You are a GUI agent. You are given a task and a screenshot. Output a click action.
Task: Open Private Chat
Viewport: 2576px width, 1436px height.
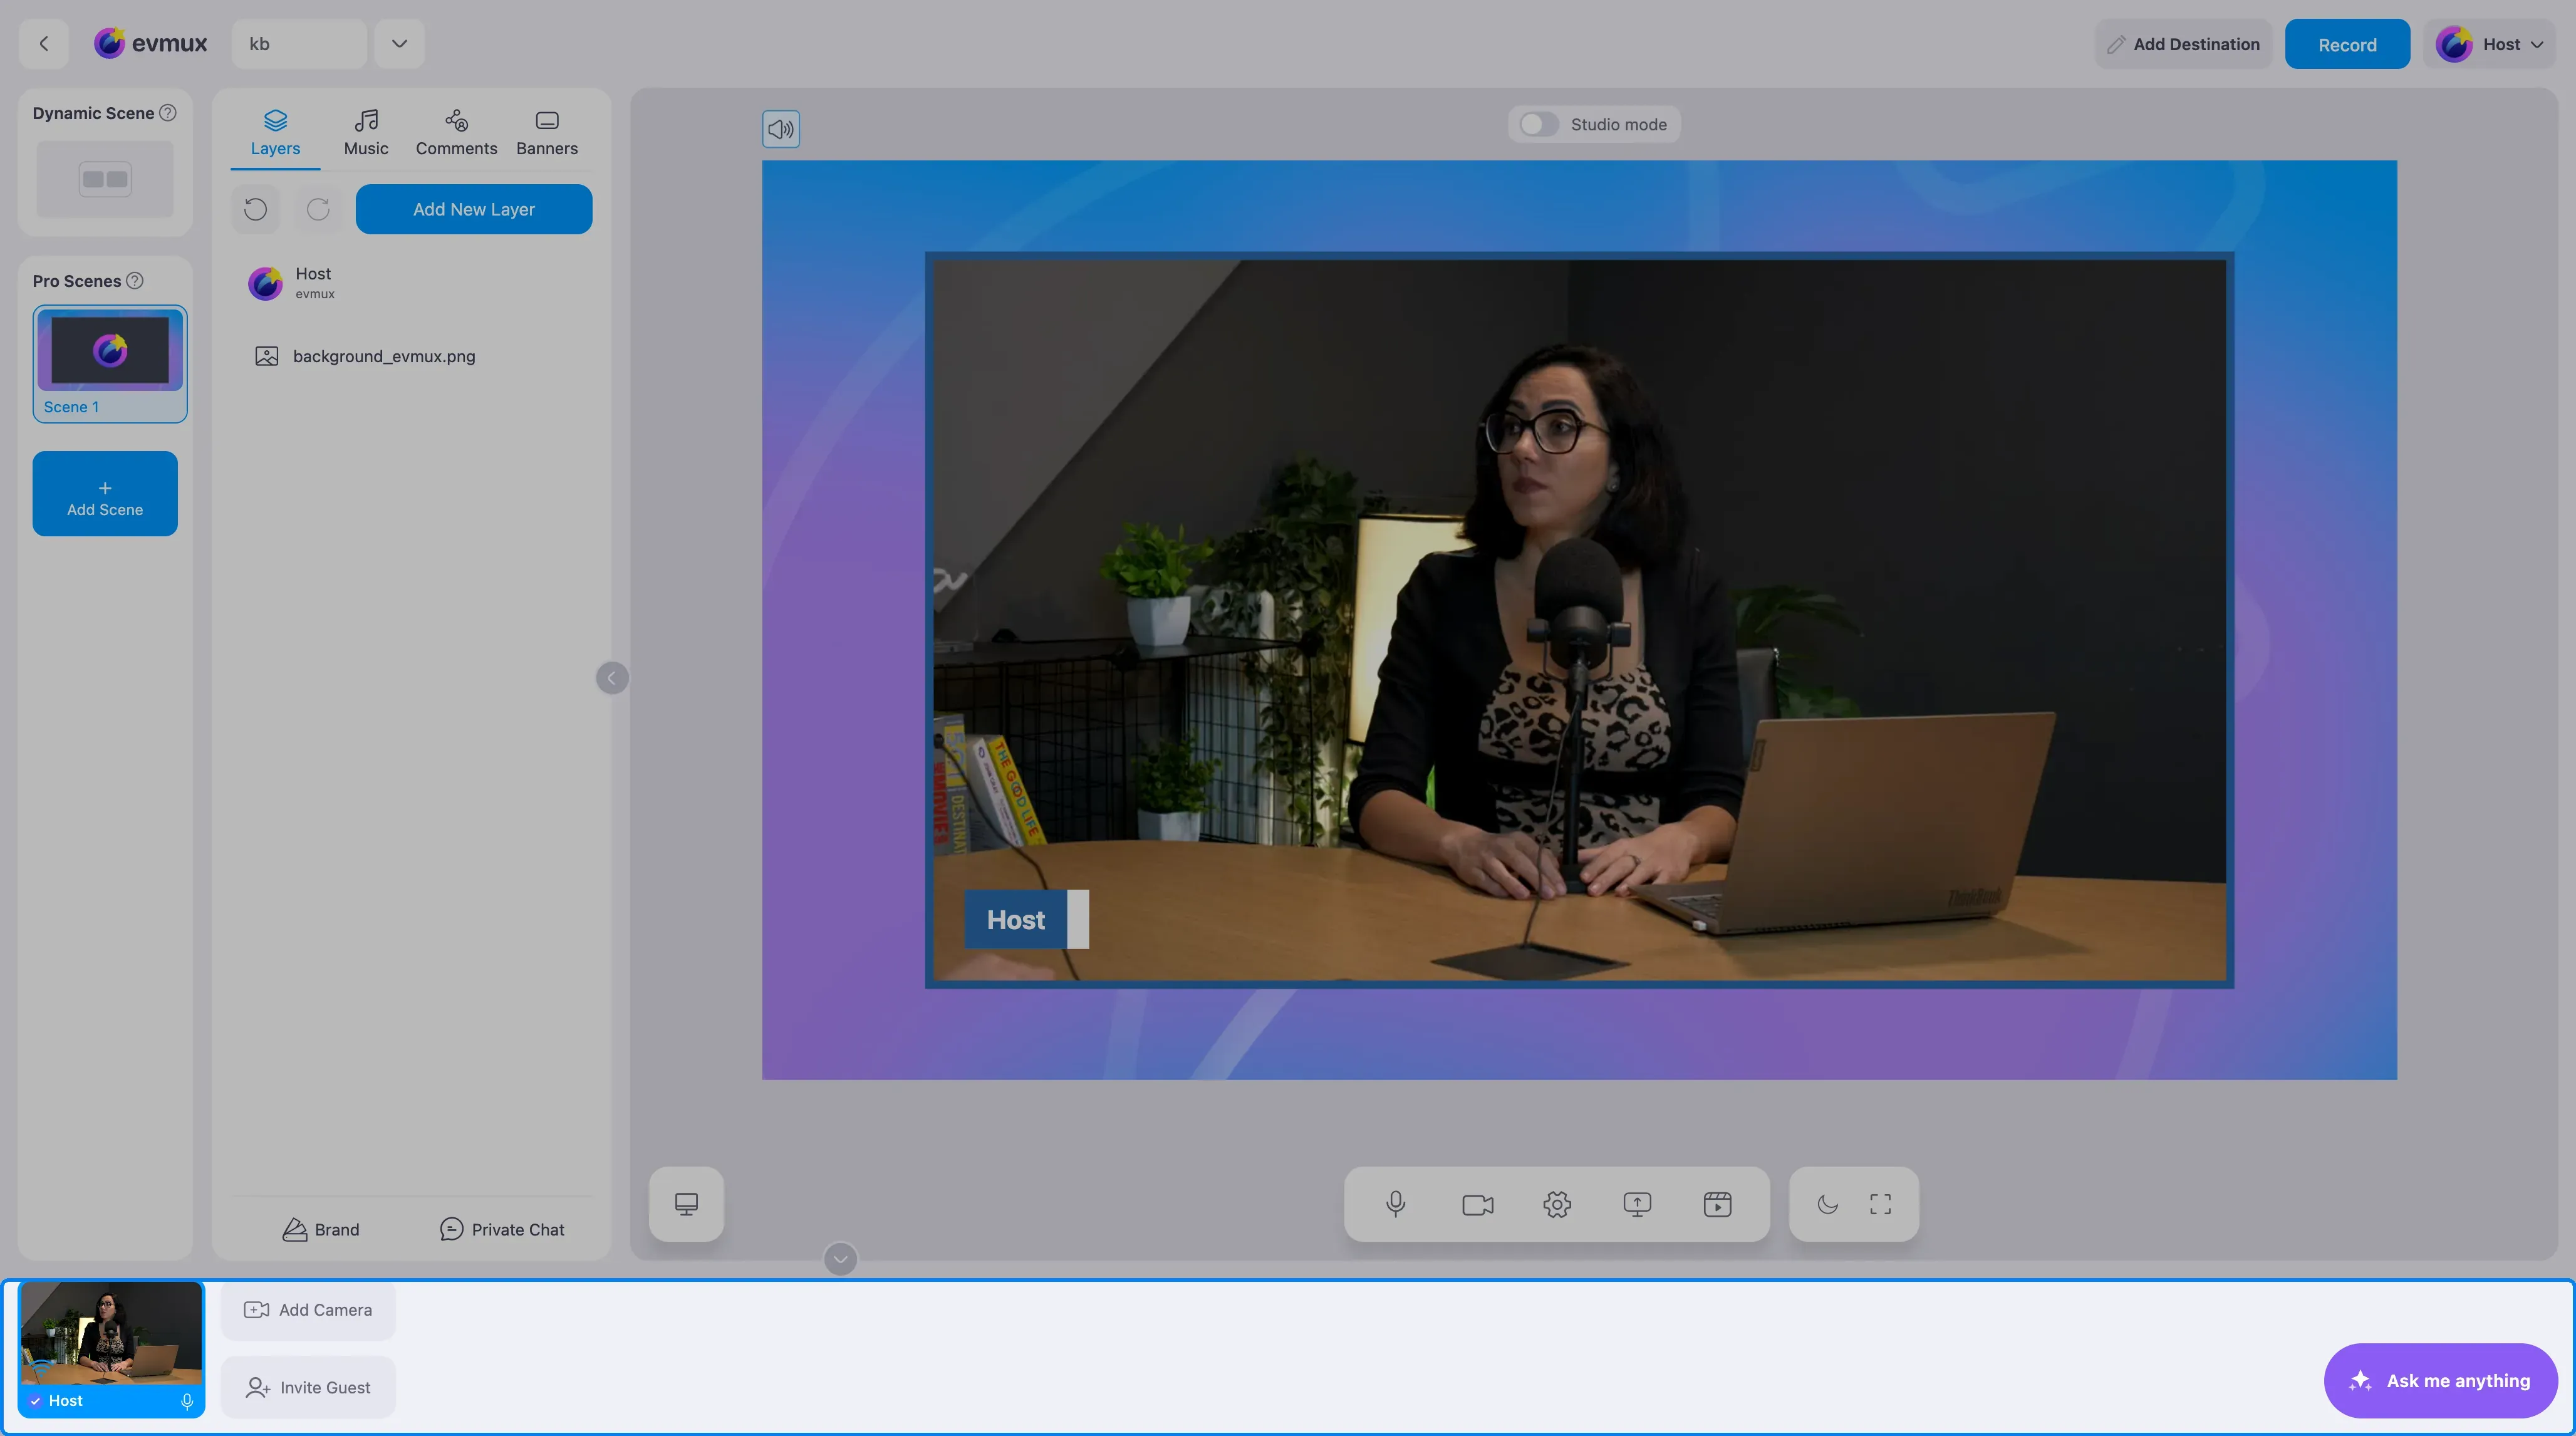click(502, 1230)
